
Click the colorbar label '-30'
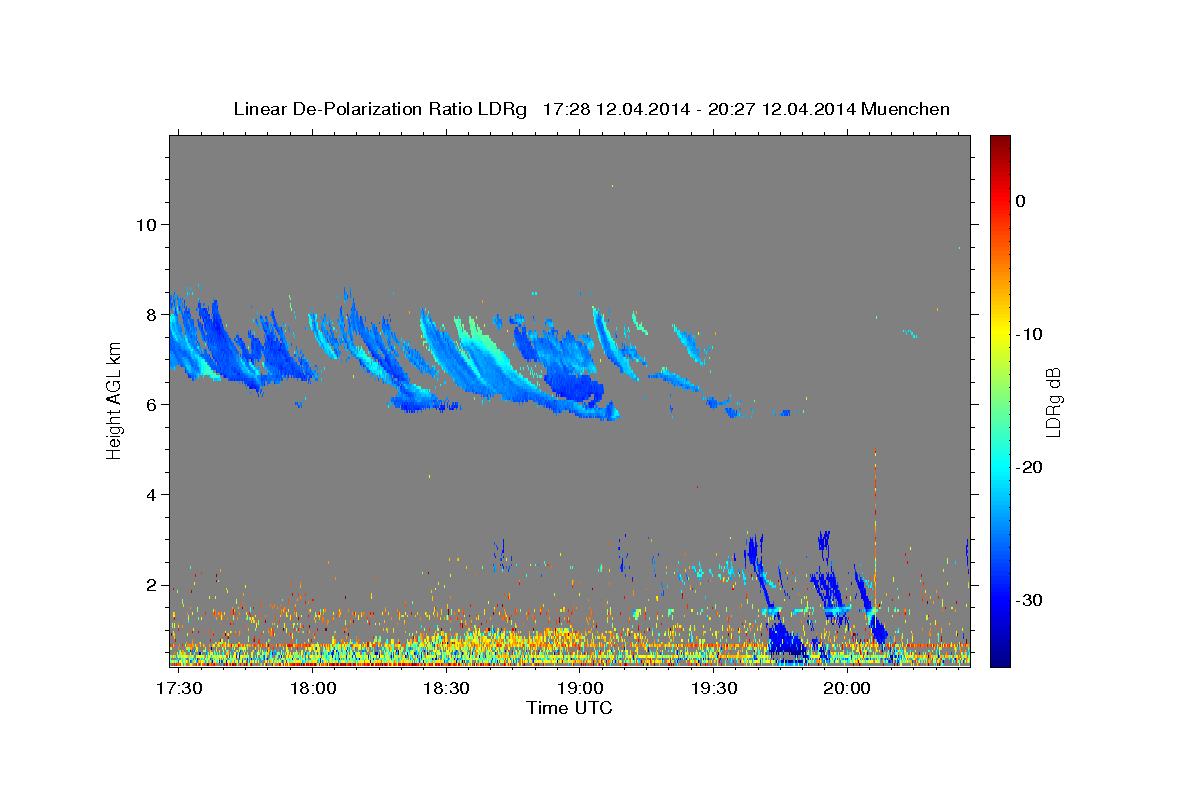1030,600
